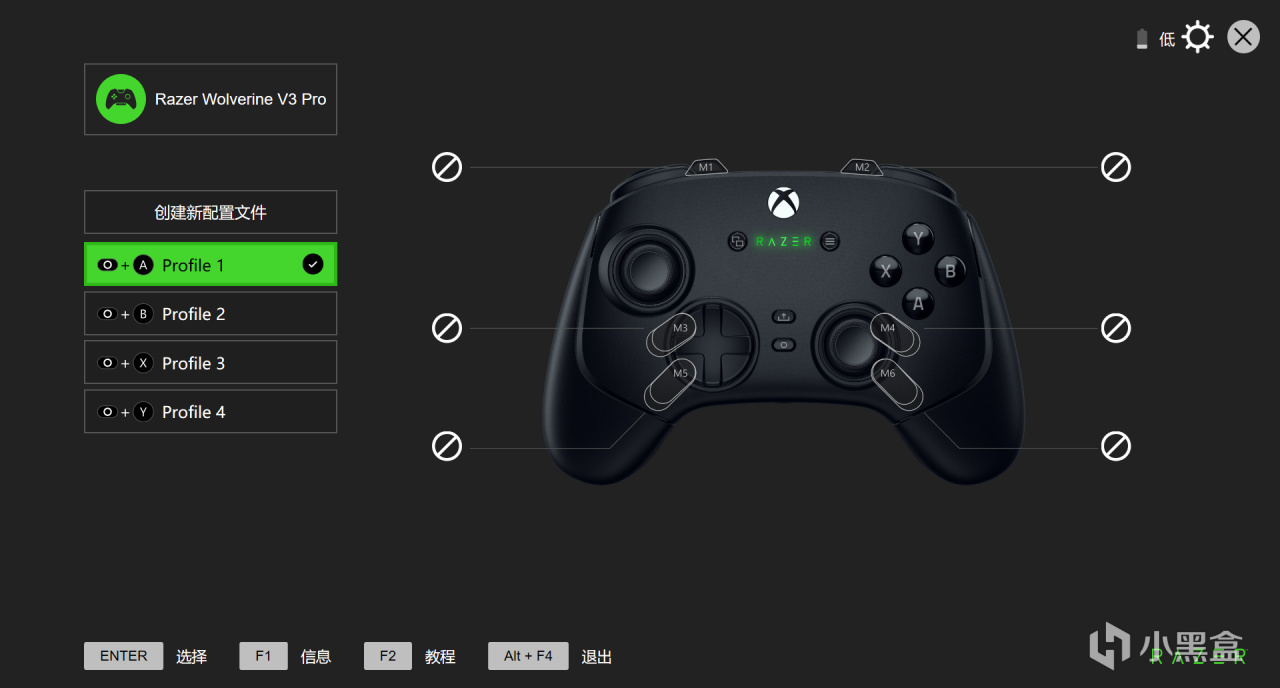The height and width of the screenshot is (688, 1280).
Task: Click 创建新配置文件 button
Action: [x=211, y=212]
